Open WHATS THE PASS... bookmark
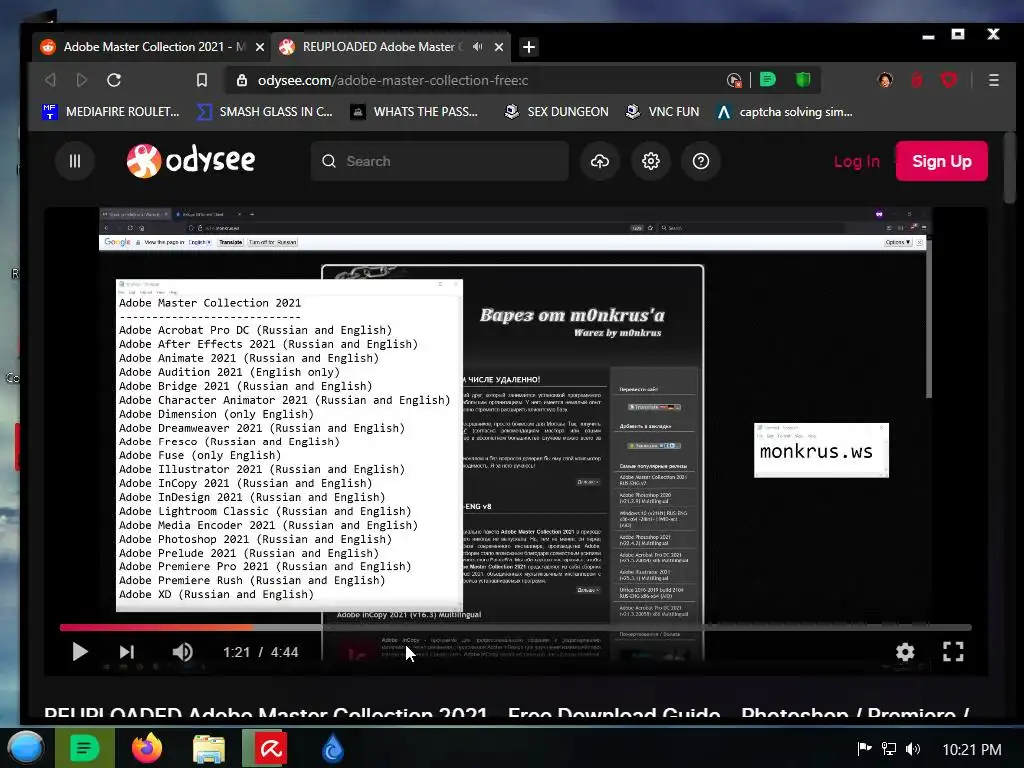The image size is (1024, 768). (414, 112)
